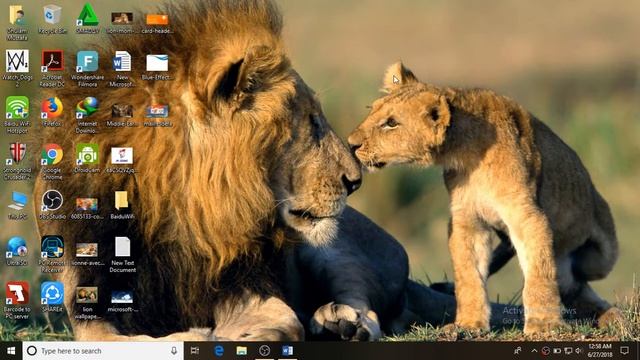The image size is (640, 360).
Task: Select the microsoft- image file on desktop
Action: tap(122, 302)
